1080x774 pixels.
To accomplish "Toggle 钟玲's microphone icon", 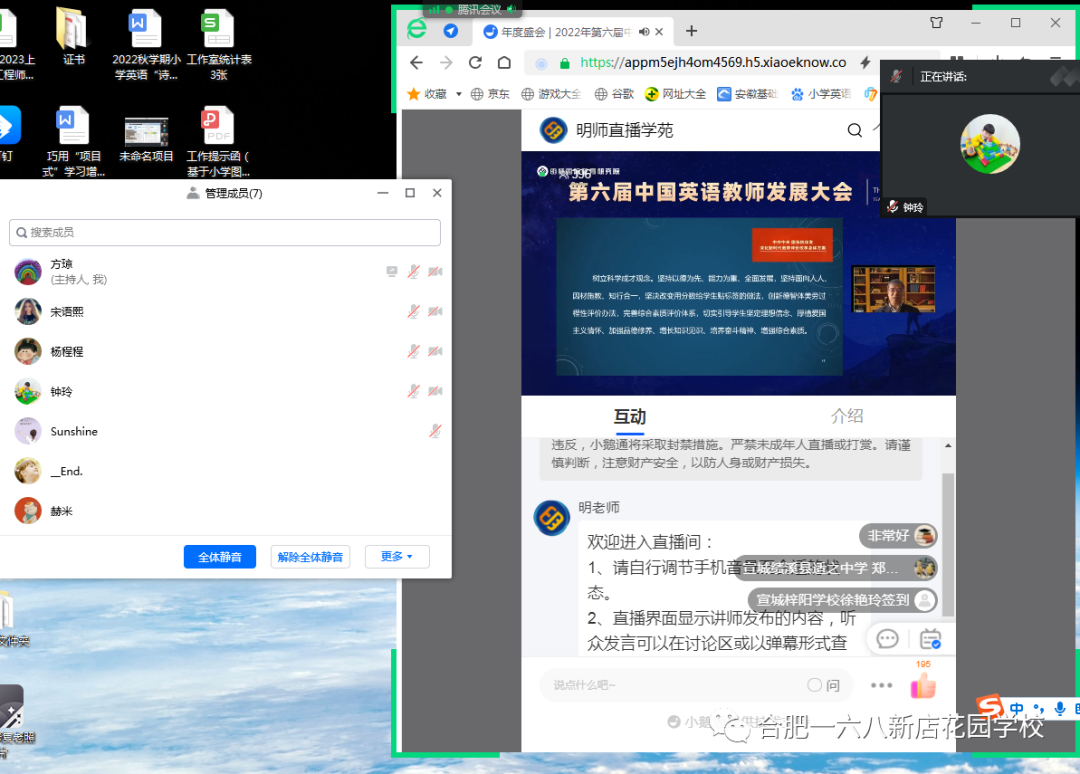I will (413, 392).
